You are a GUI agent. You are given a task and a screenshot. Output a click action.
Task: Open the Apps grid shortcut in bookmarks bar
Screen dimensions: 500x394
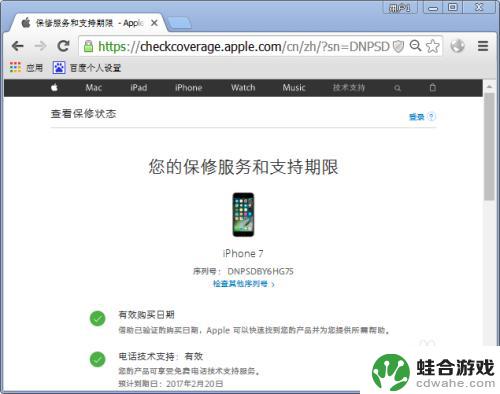pos(15,67)
